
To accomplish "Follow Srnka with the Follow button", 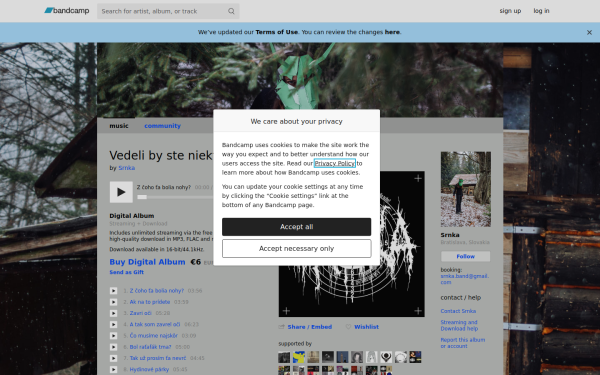I will click(465, 256).
